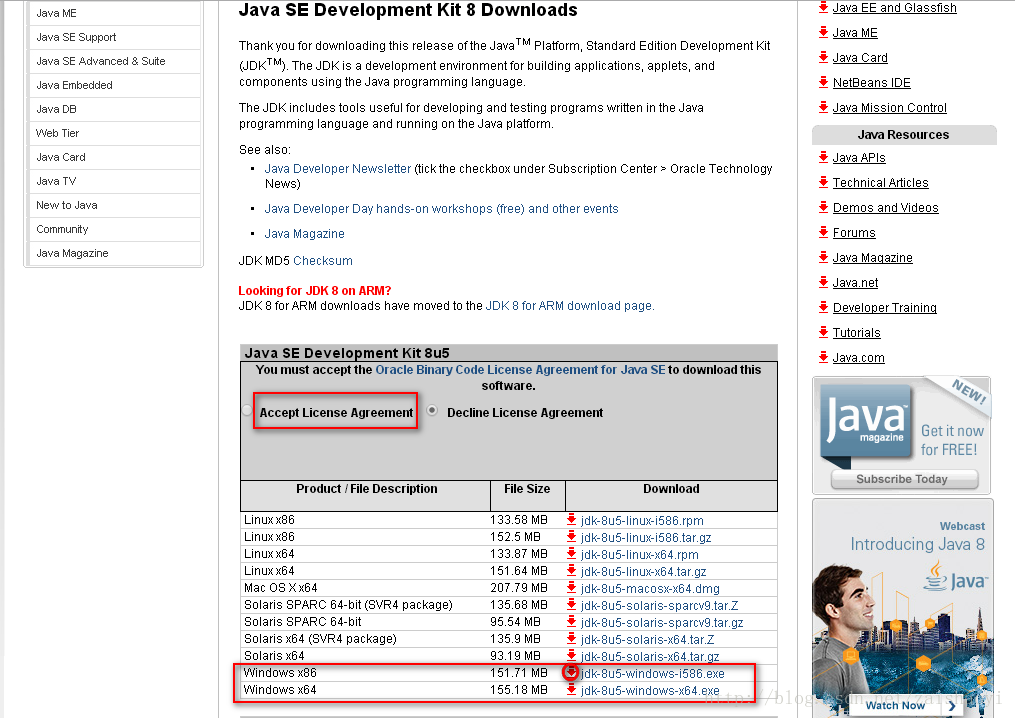Download jdk-8u5-linux-x64.tar.gz file link
1015x718 pixels.
[x=643, y=572]
